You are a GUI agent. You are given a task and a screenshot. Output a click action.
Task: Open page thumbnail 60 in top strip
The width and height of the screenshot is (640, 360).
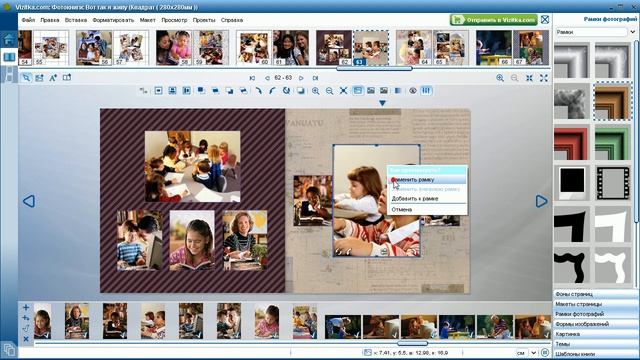(x=253, y=48)
